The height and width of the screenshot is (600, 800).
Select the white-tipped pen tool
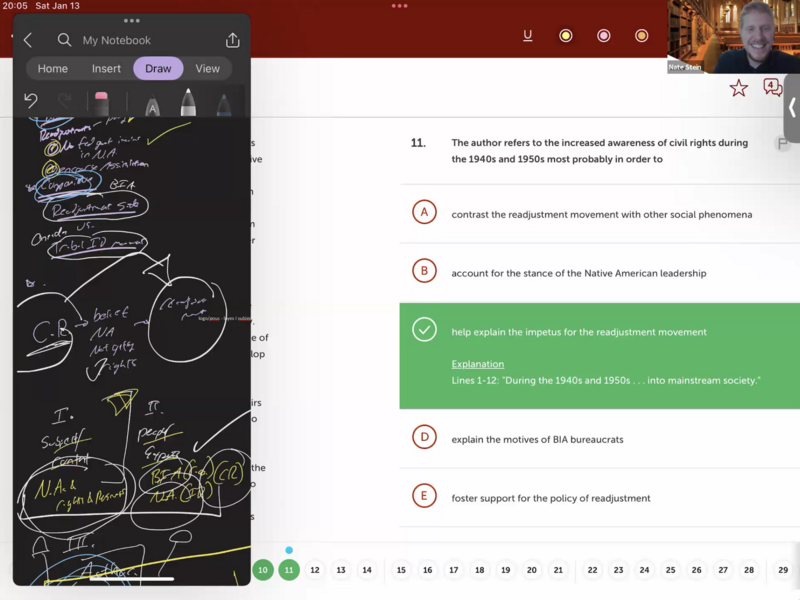(x=187, y=103)
